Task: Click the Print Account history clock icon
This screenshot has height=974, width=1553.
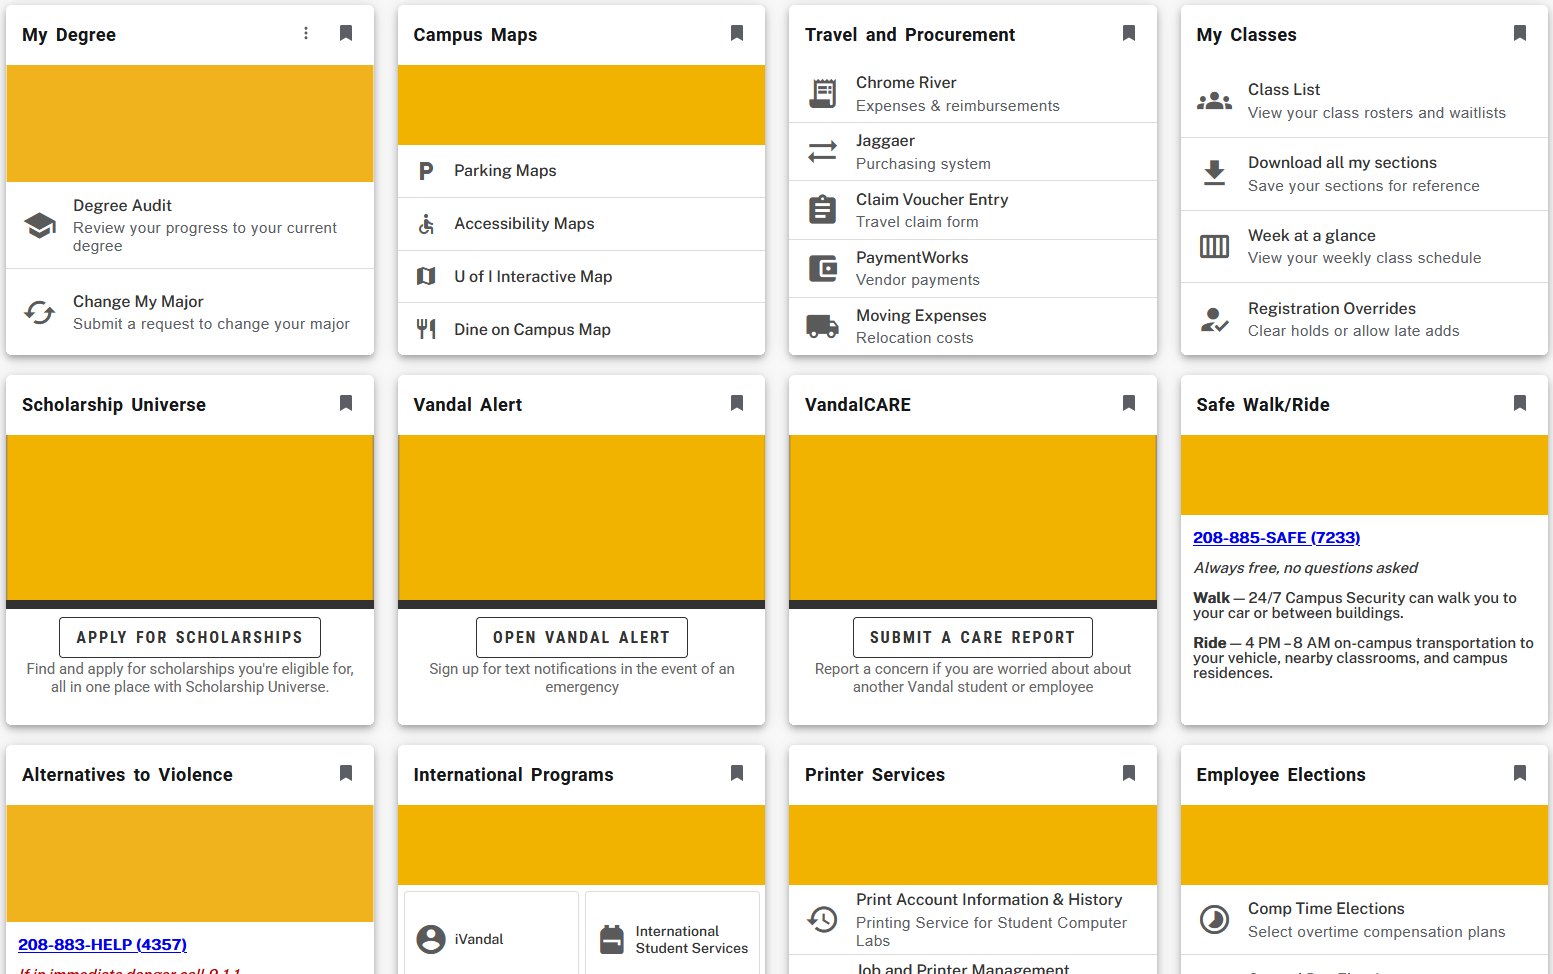Action: tap(822, 919)
